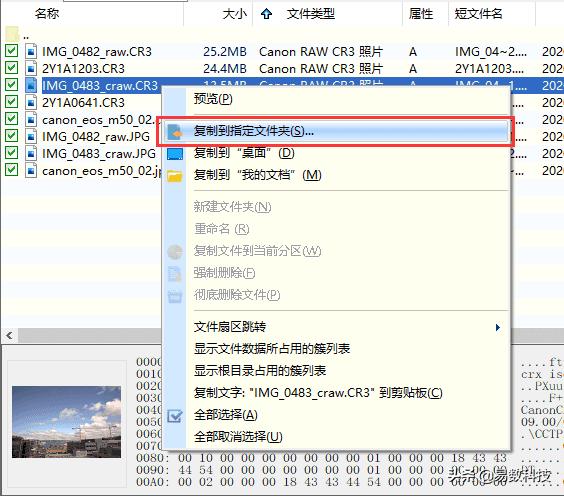Expand the 文件扇区跳转 submenu arrow
564x496 pixels.
tap(498, 327)
